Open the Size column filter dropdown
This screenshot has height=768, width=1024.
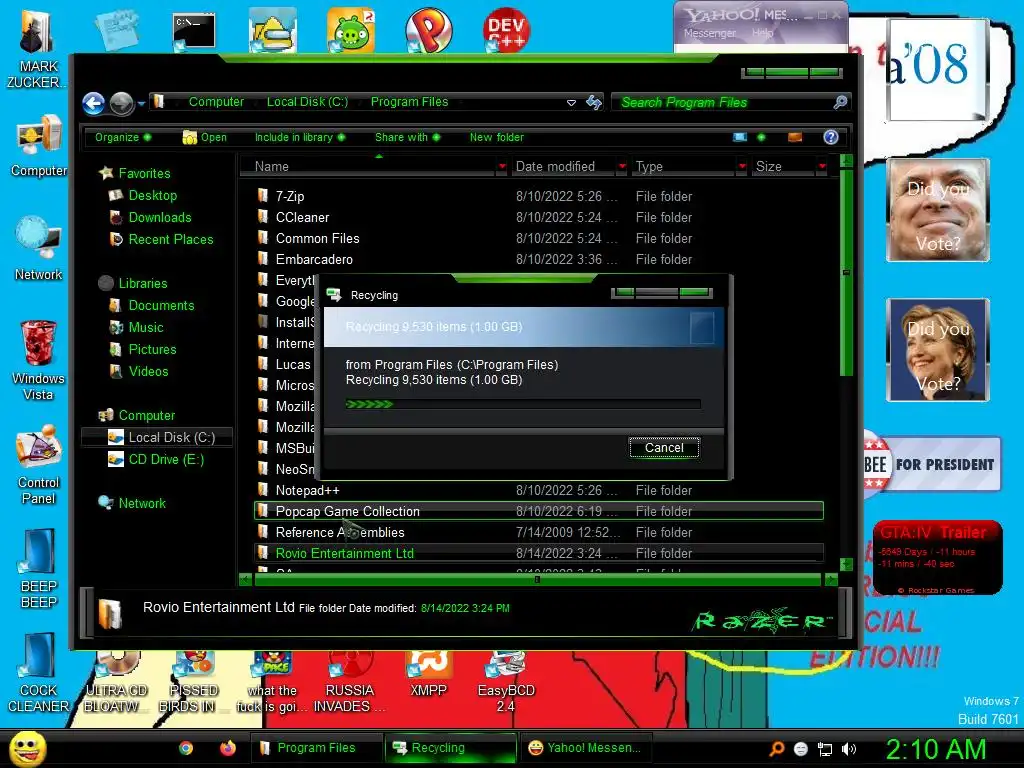pyautogui.click(x=822, y=167)
